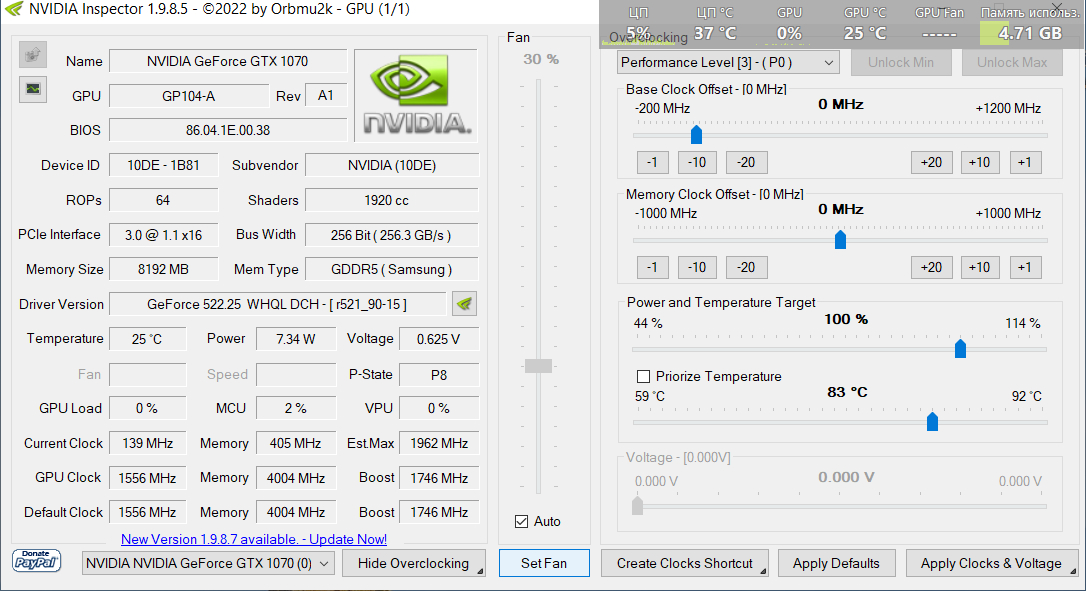Open the sensor monitoring graph icon
Image resolution: width=1086 pixels, height=591 pixels.
(x=33, y=89)
